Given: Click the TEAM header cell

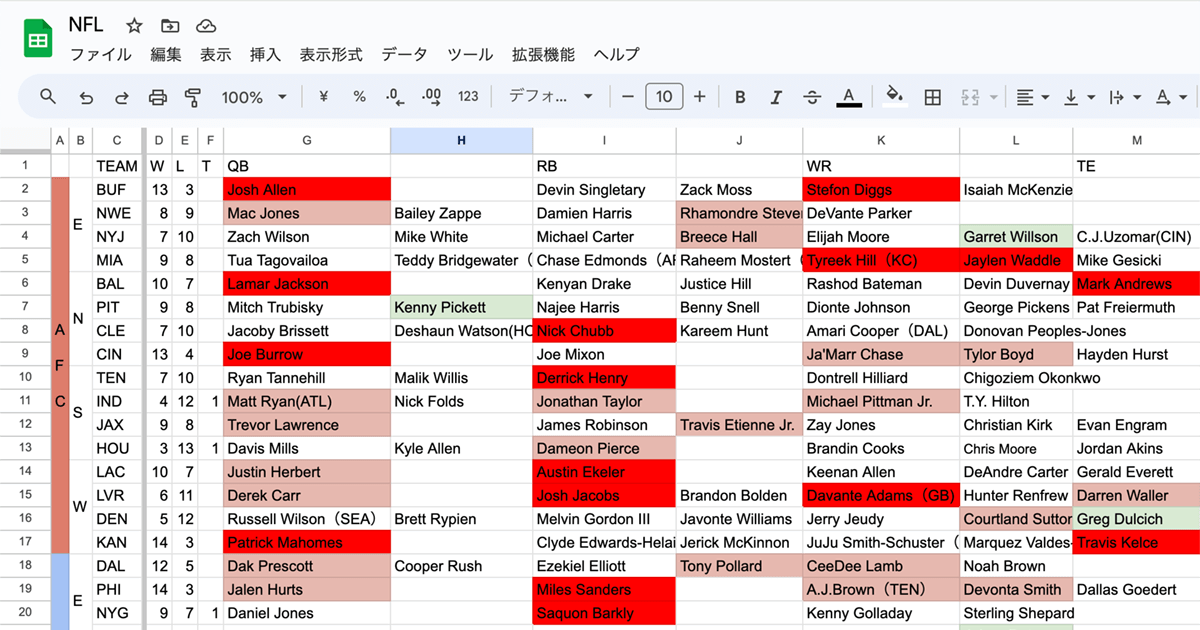Looking at the screenshot, I should click(x=117, y=166).
